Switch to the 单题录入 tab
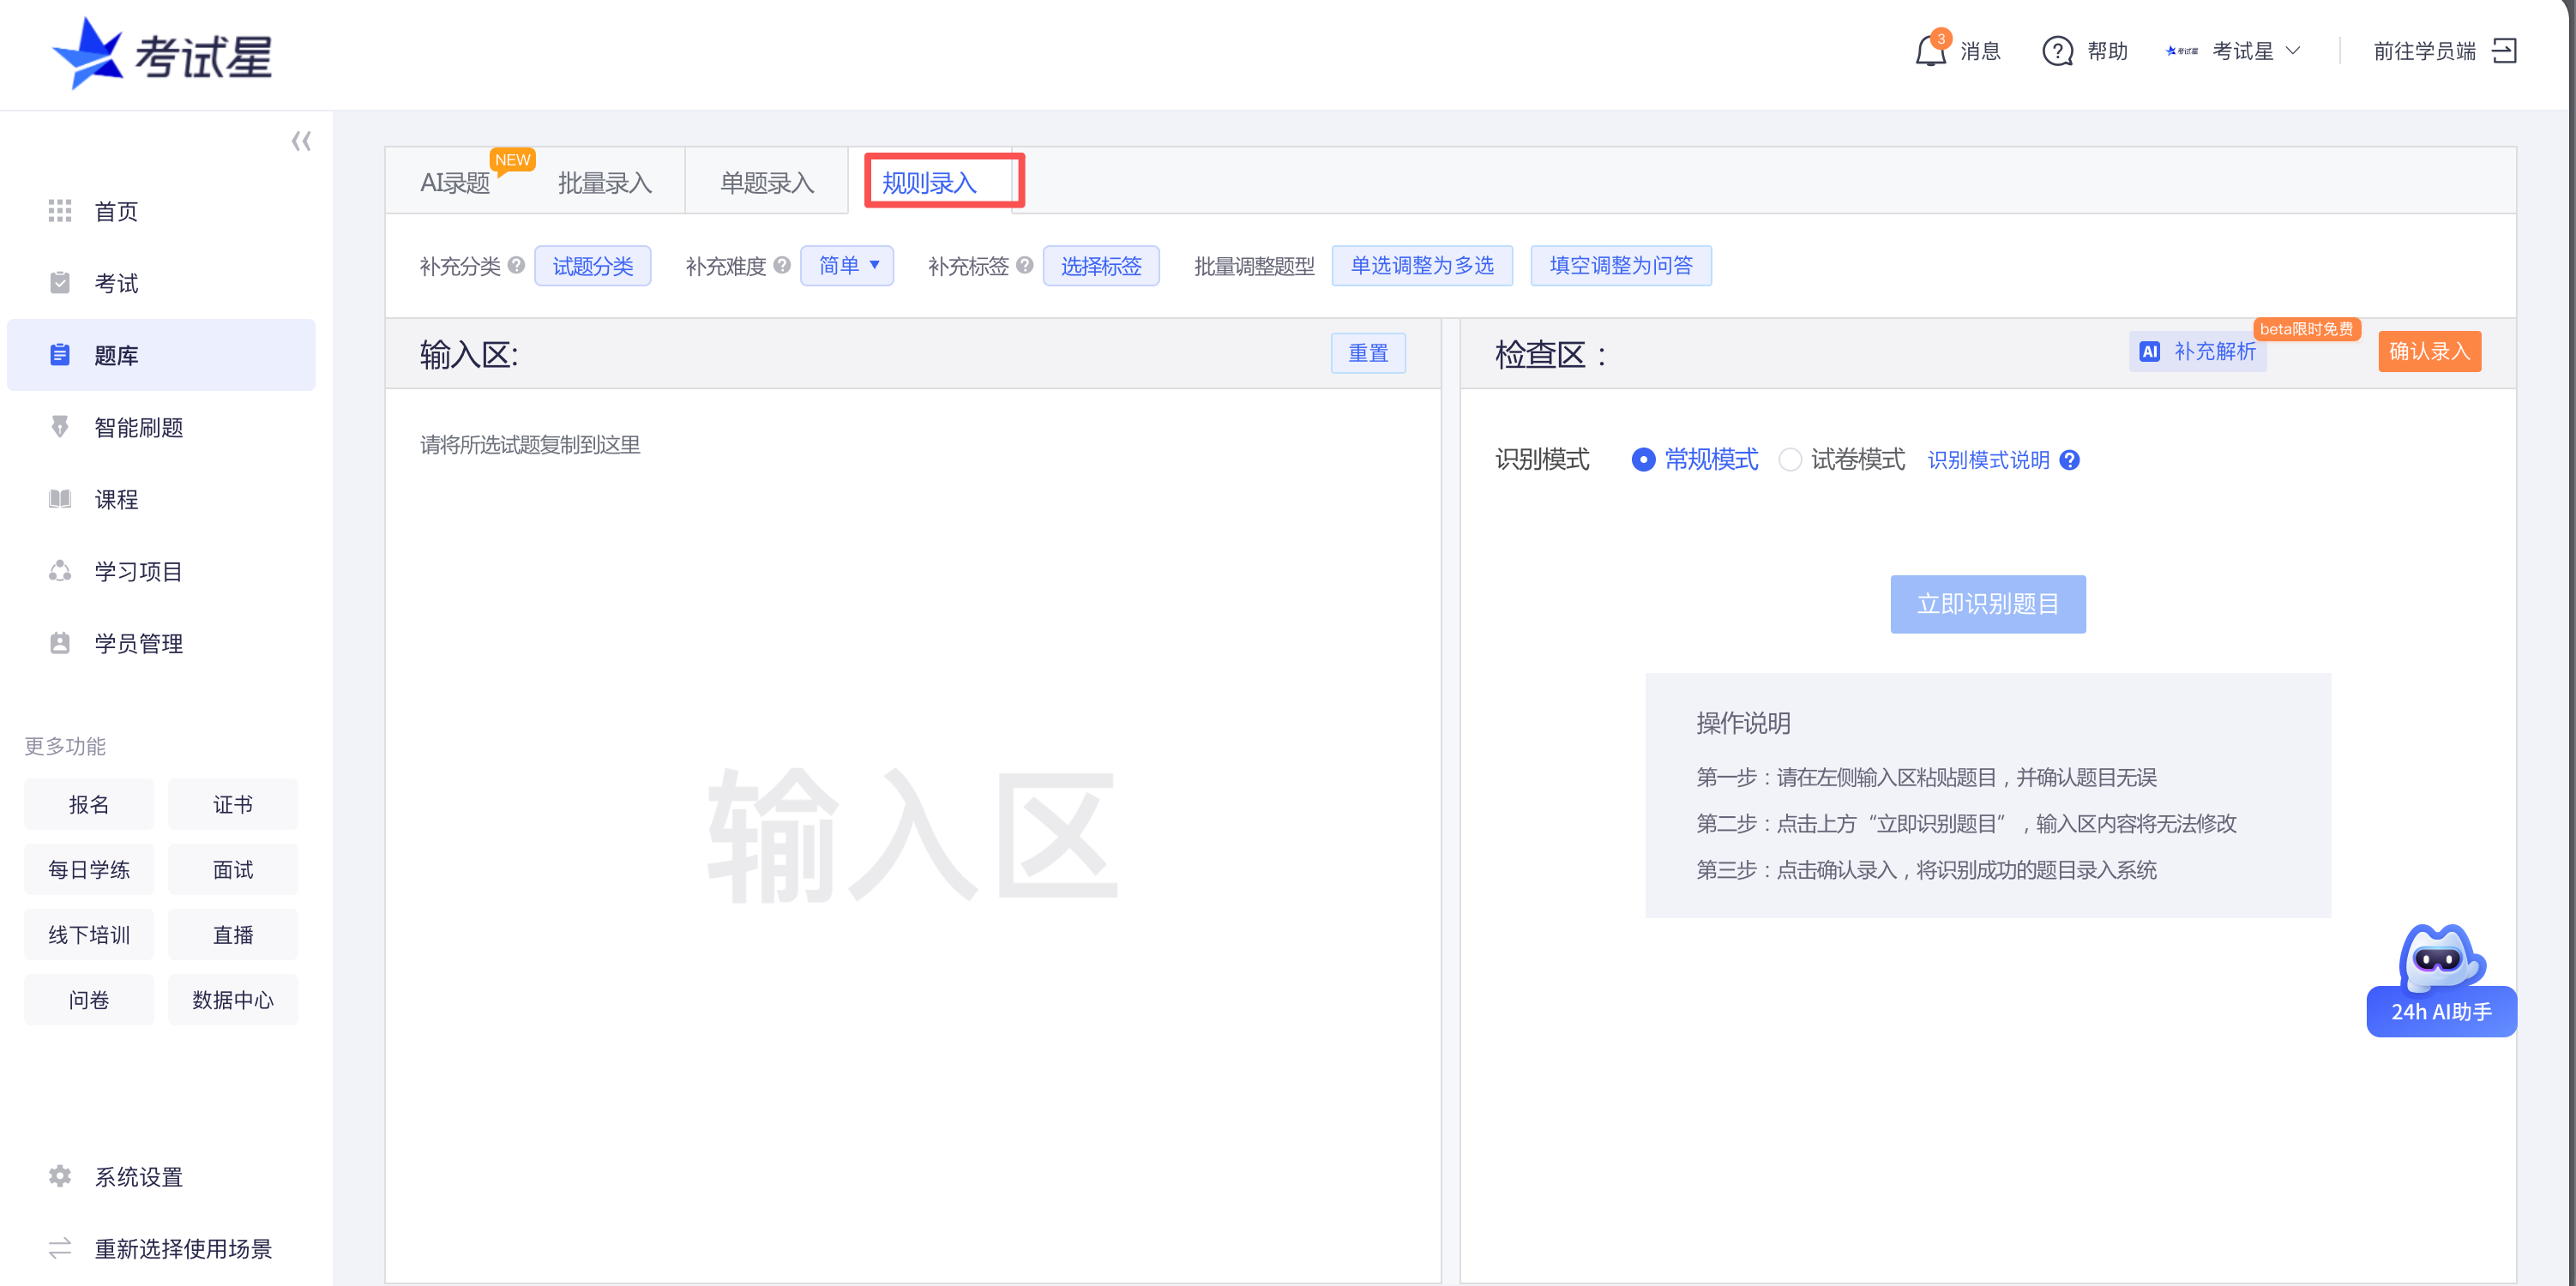This screenshot has width=2576, height=1286. (766, 183)
